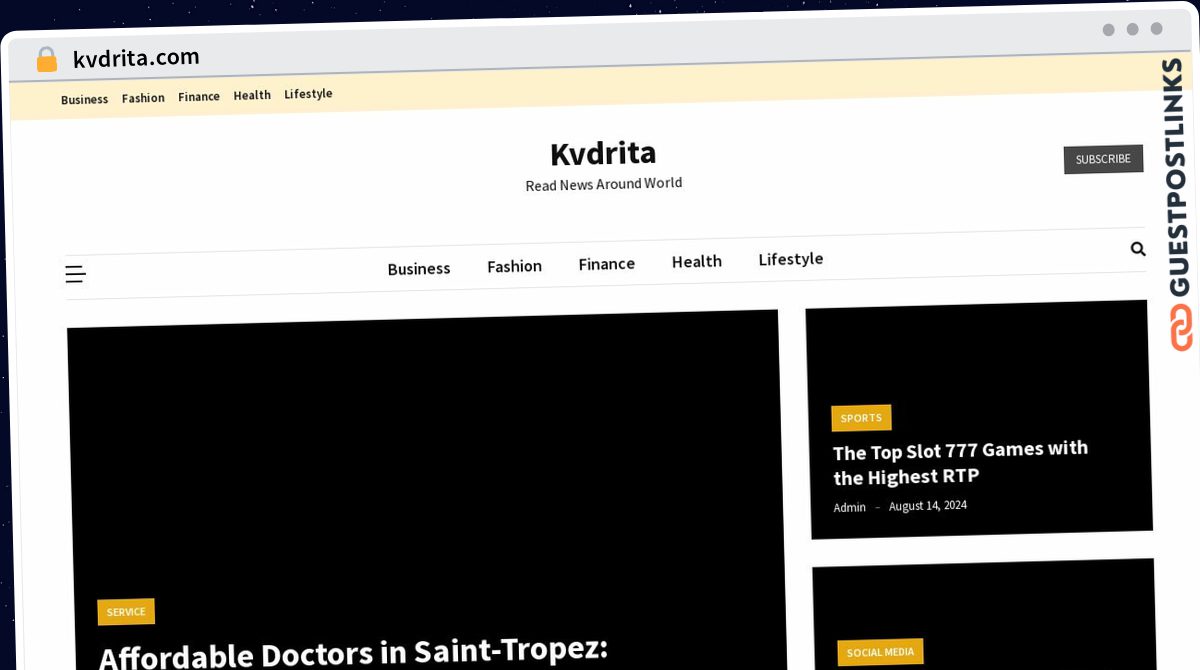Select Lifestyle in the main navigation
This screenshot has height=670, width=1200.
point(791,259)
